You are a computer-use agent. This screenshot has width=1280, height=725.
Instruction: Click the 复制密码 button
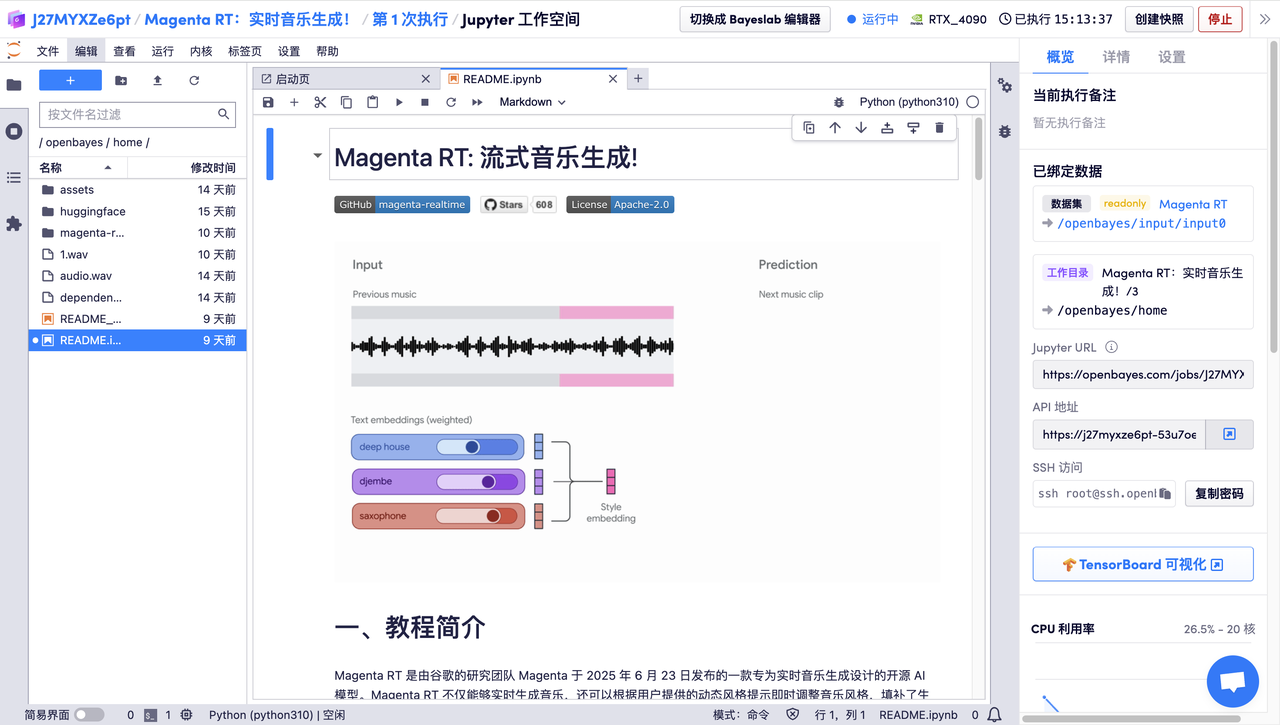[x=1219, y=493]
